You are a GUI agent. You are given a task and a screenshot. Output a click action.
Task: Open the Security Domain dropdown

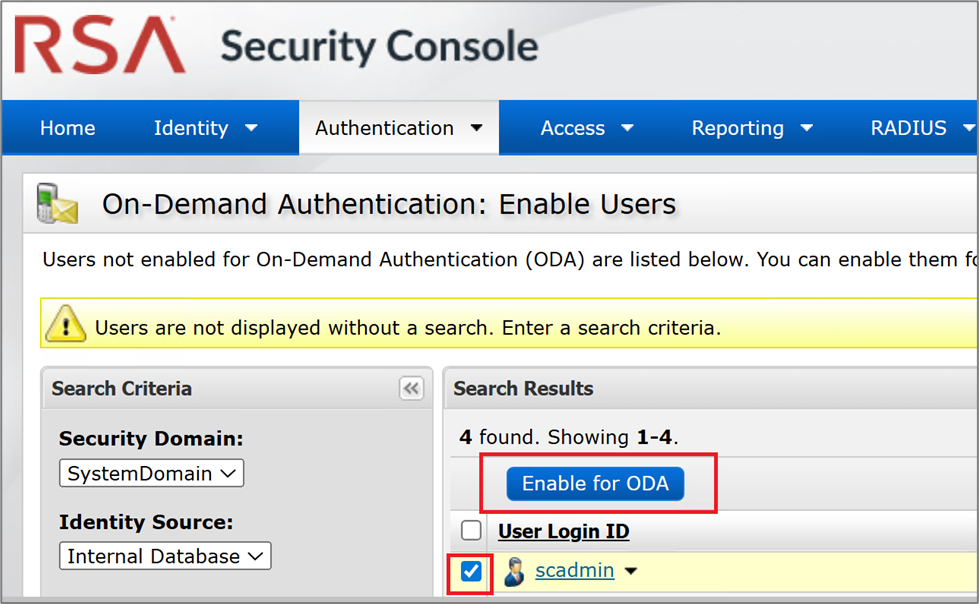151,474
